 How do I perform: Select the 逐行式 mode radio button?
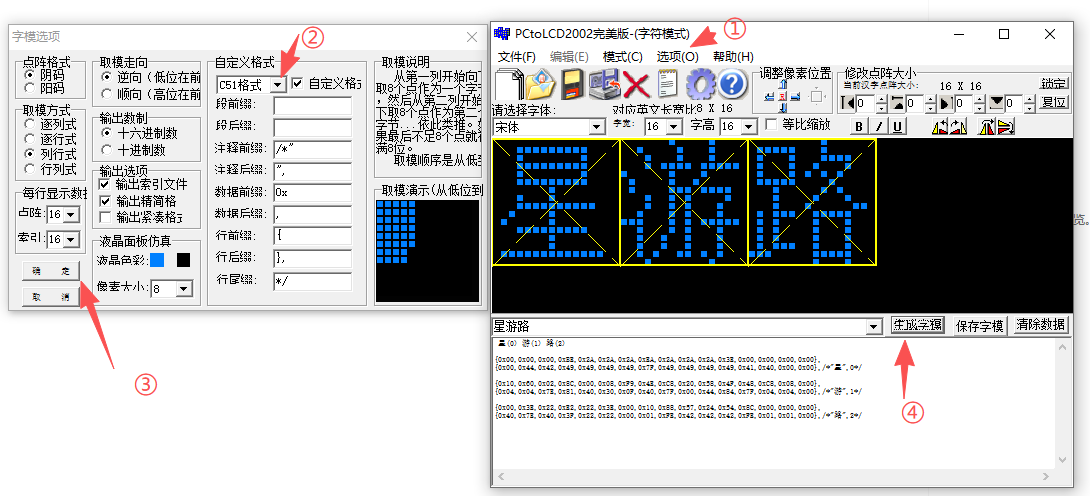(x=29, y=139)
